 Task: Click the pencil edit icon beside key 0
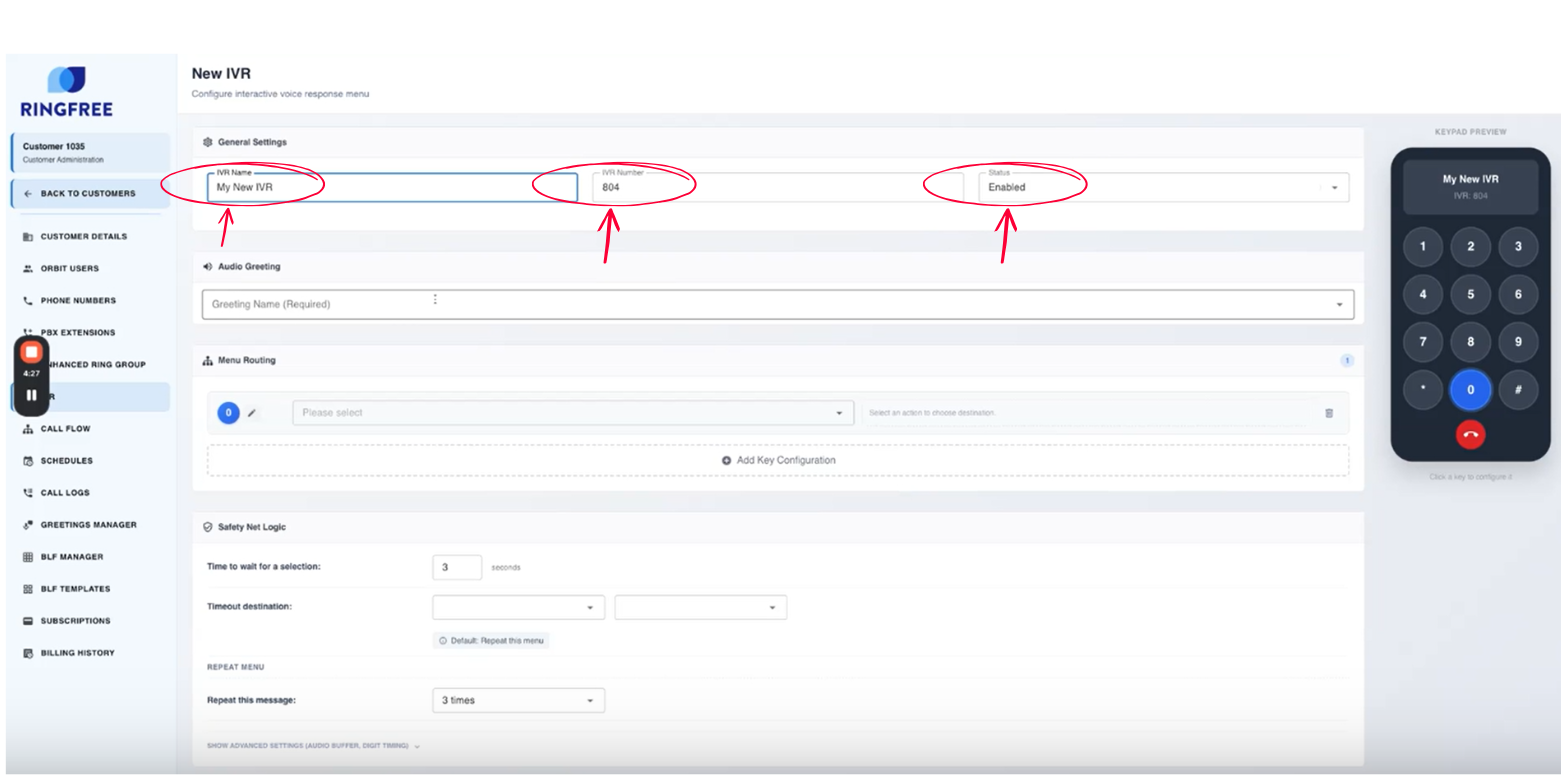252,413
